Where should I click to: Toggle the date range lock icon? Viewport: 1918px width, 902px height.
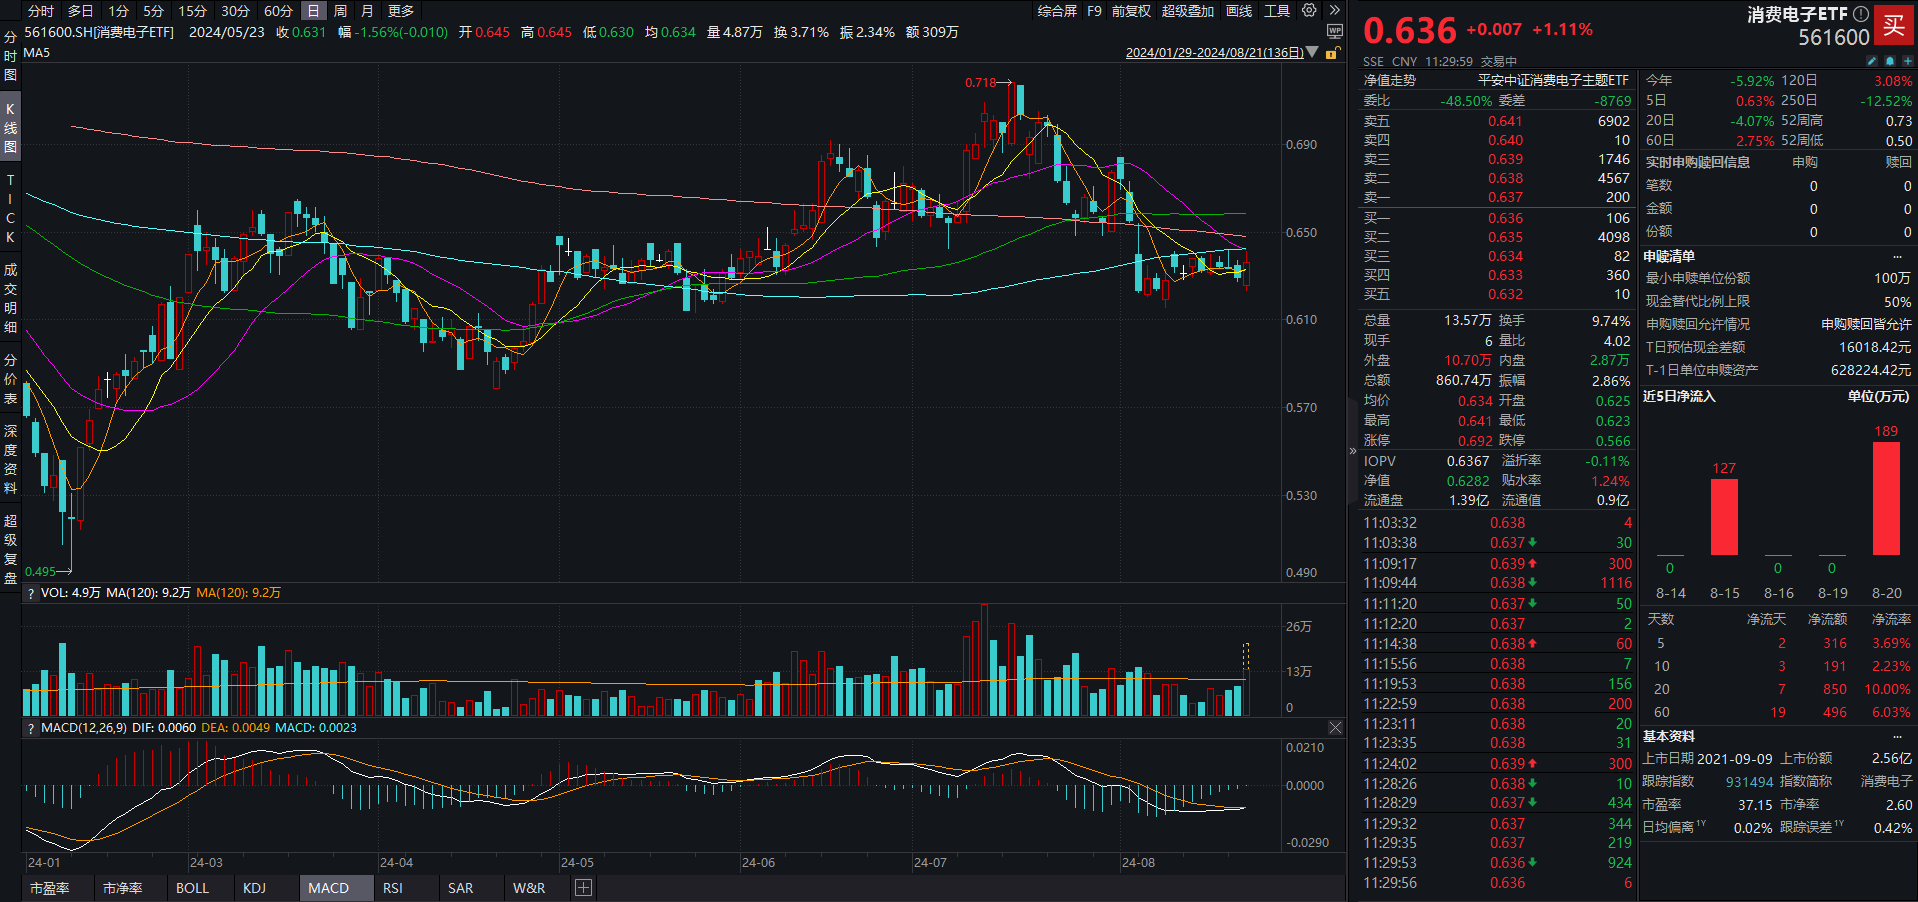click(1332, 53)
